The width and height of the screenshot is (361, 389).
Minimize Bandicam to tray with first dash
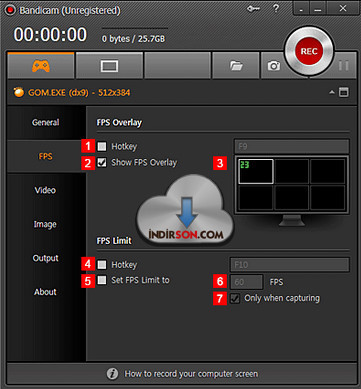pyautogui.click(x=301, y=9)
